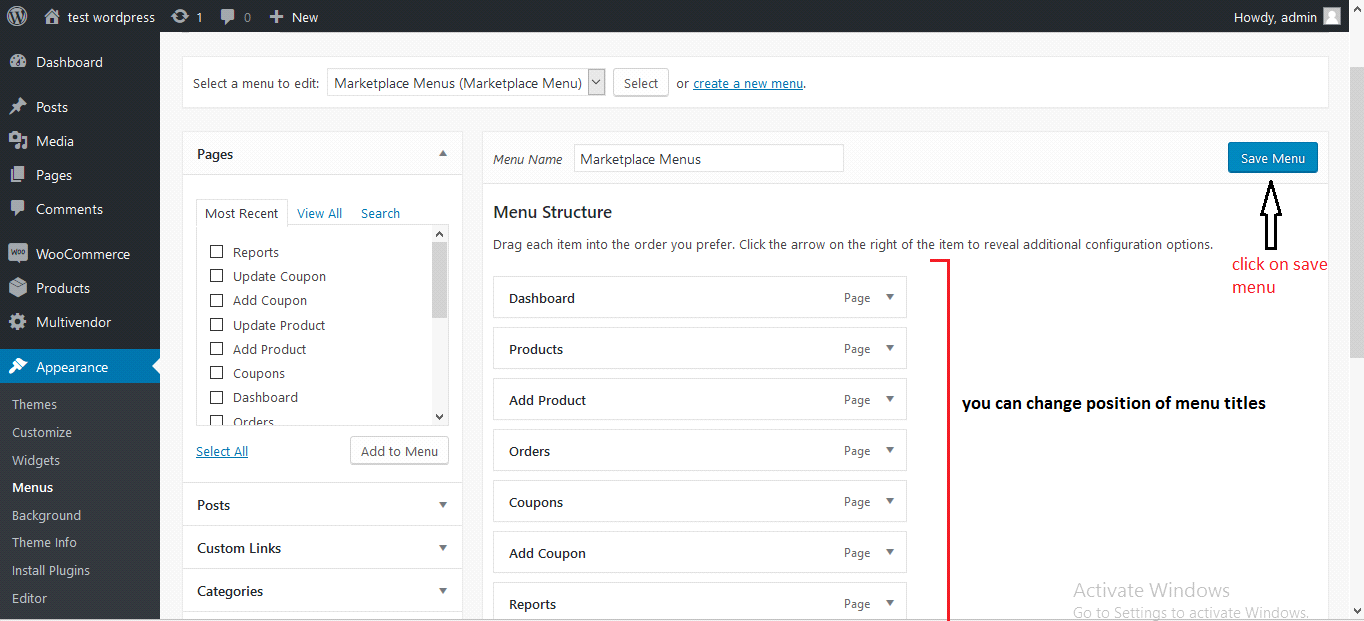Tick the Add Coupon checkbox
This screenshot has height=621, width=1364.
click(x=216, y=300)
